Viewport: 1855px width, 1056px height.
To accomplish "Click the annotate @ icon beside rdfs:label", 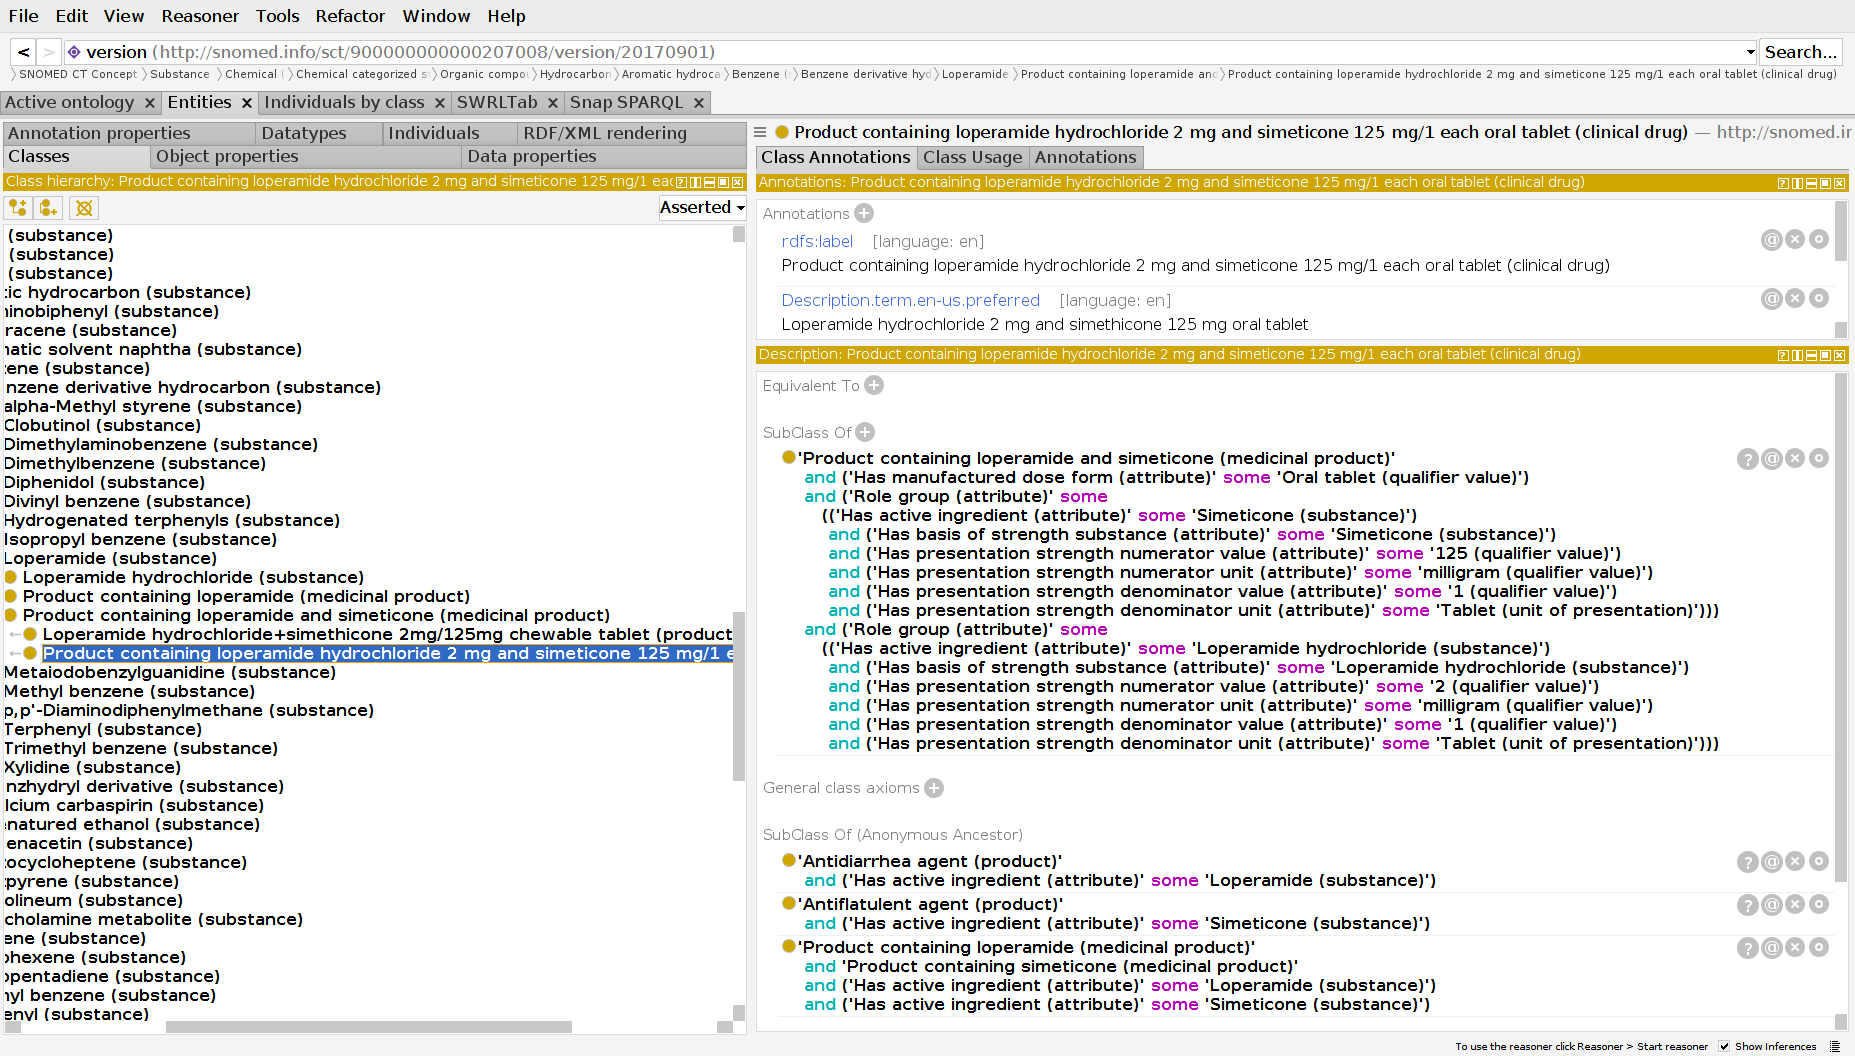I will pyautogui.click(x=1772, y=239).
